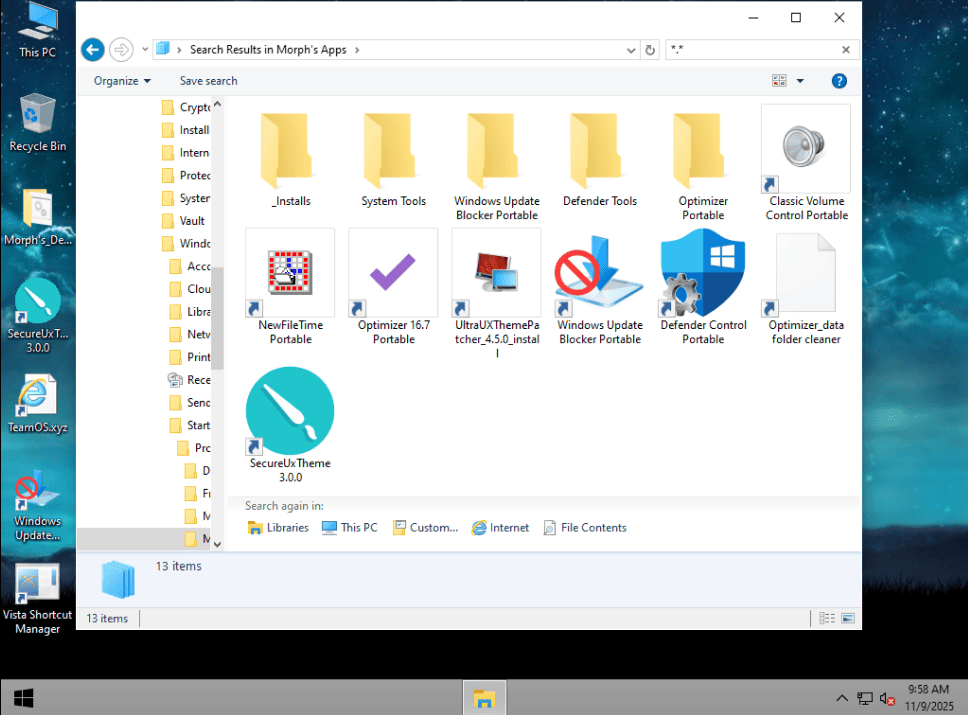Select Print folder in navigation tree
Screen dimensions: 968x715
click(x=190, y=357)
